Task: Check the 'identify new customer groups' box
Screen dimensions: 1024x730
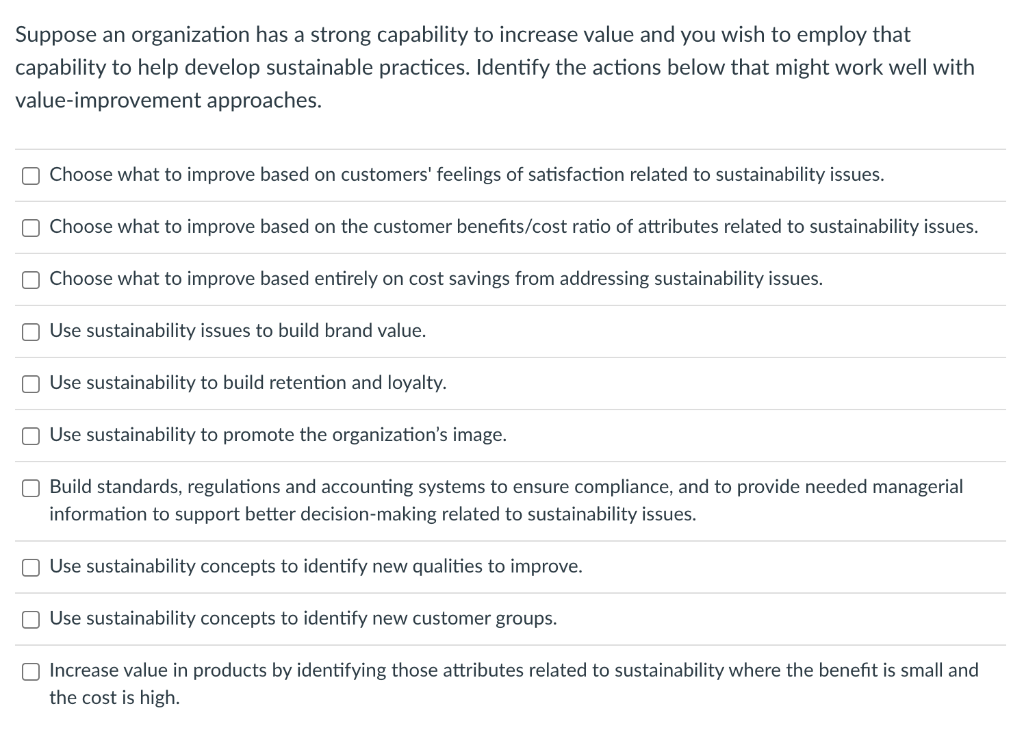Action: tap(30, 619)
